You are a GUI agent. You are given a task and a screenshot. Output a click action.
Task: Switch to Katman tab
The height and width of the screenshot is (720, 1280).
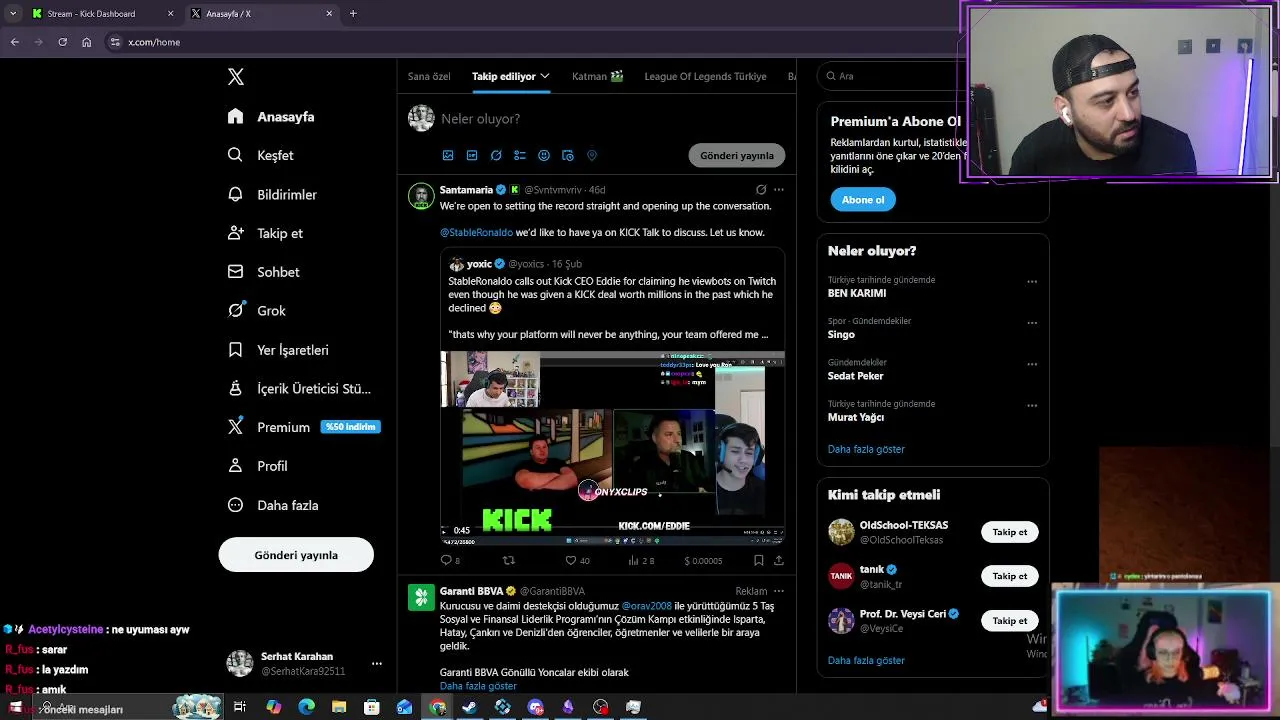click(597, 76)
